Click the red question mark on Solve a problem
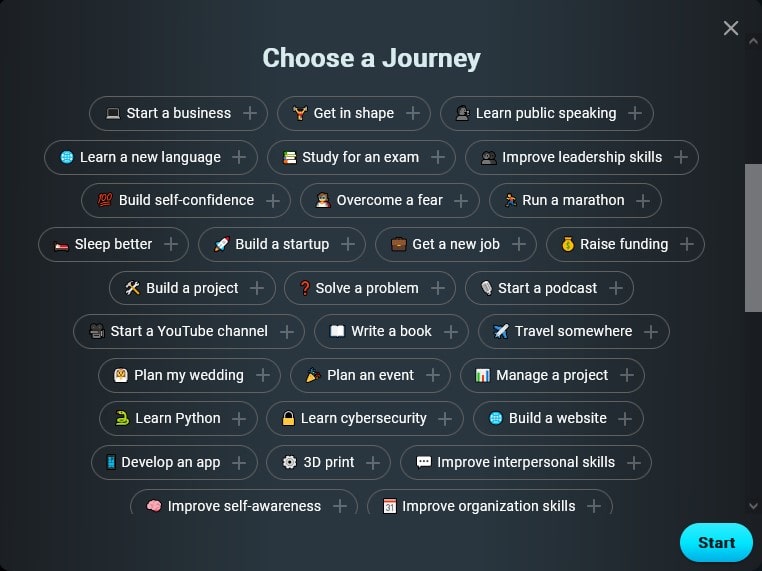 (x=305, y=288)
